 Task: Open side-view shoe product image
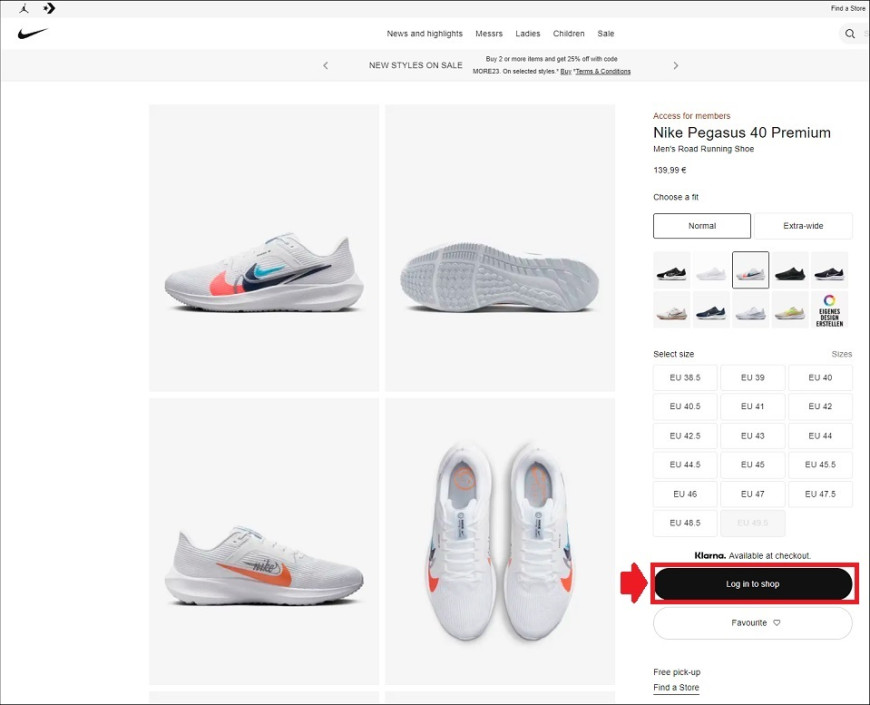coord(264,248)
